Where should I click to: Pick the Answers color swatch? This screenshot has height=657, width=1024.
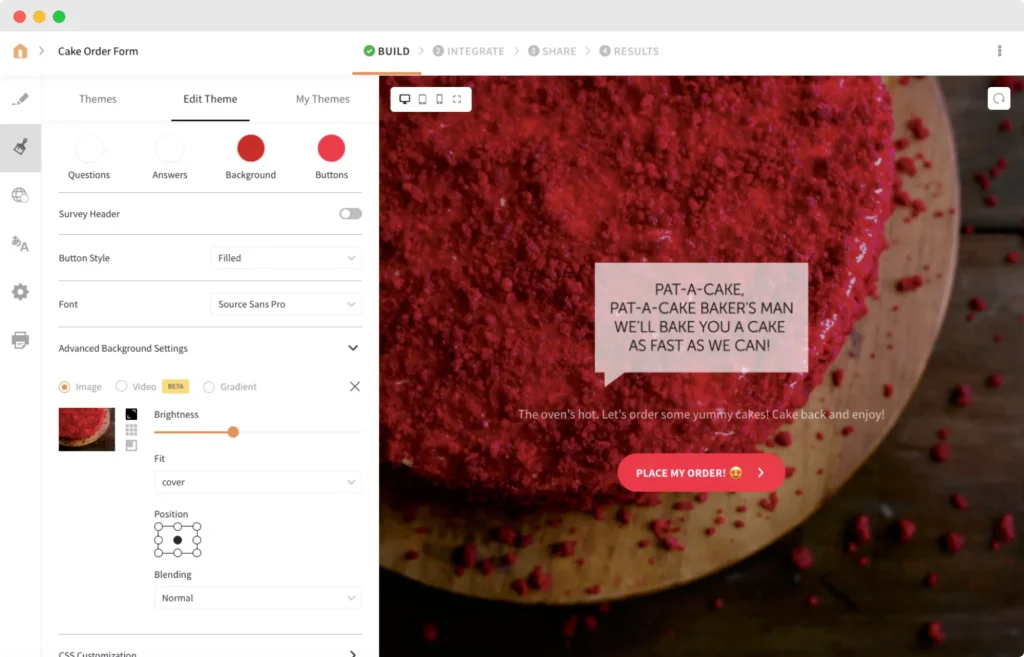point(170,148)
